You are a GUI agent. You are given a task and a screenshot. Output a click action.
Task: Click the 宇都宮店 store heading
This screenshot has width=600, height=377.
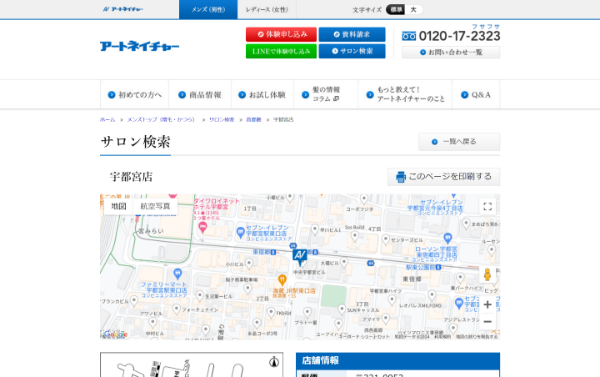[131, 177]
